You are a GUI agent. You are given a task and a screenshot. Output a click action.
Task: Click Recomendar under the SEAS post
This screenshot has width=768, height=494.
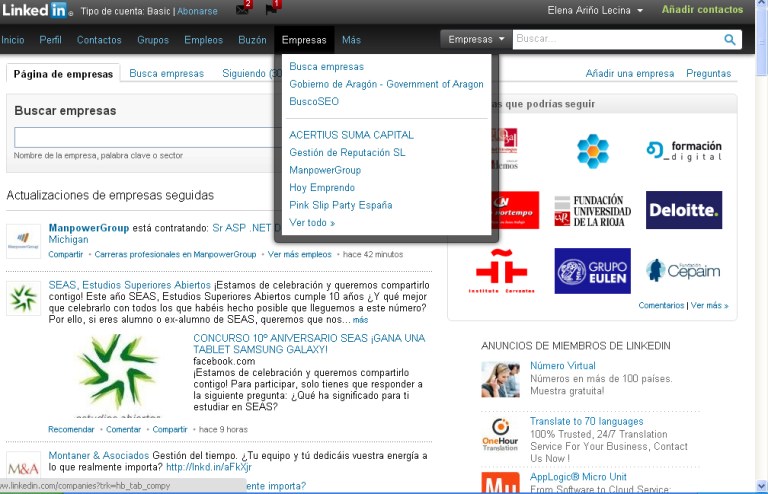[x=71, y=429]
